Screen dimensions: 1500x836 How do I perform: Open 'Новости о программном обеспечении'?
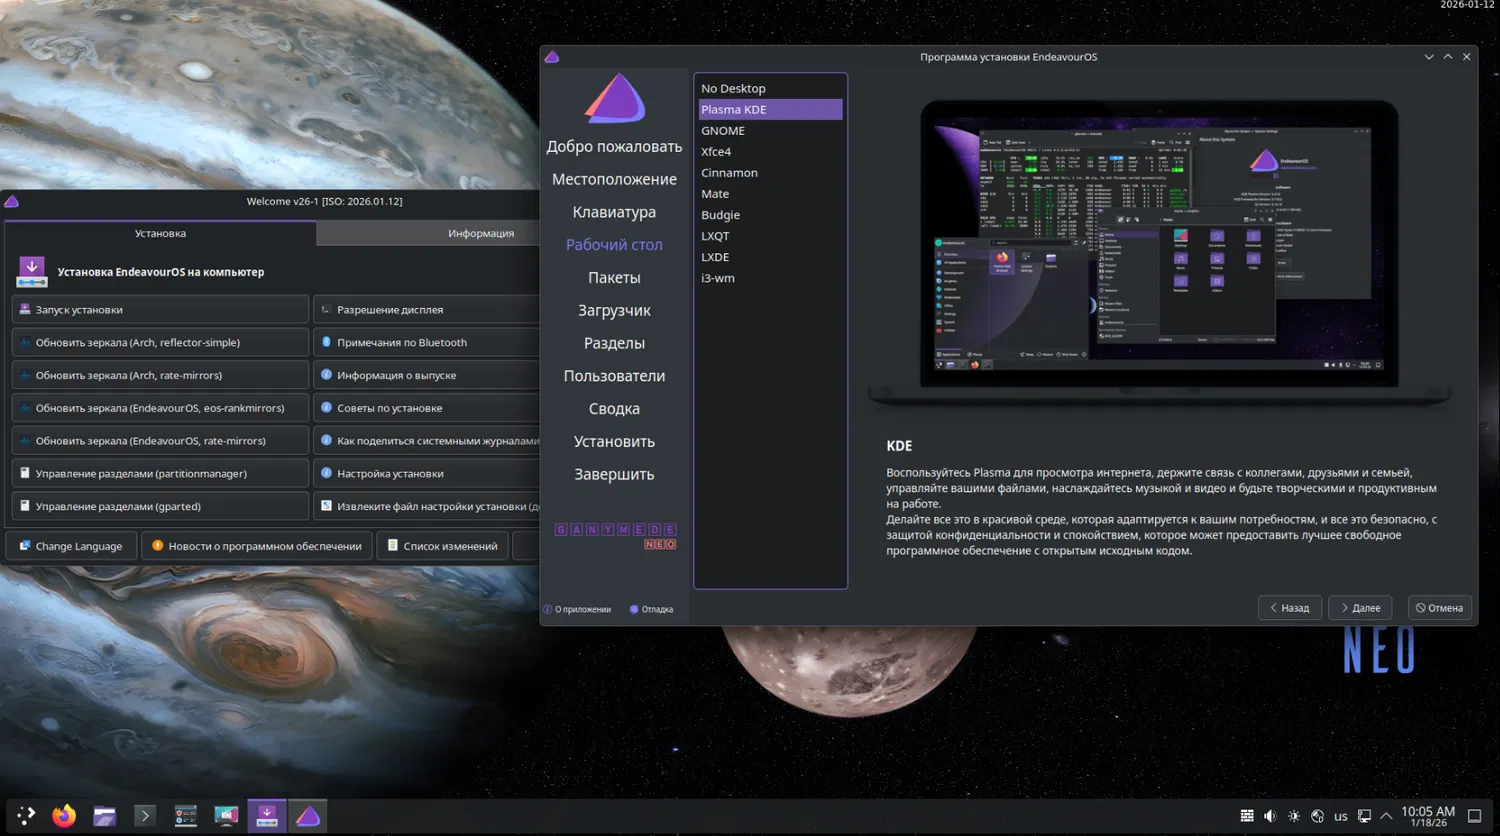(x=257, y=546)
